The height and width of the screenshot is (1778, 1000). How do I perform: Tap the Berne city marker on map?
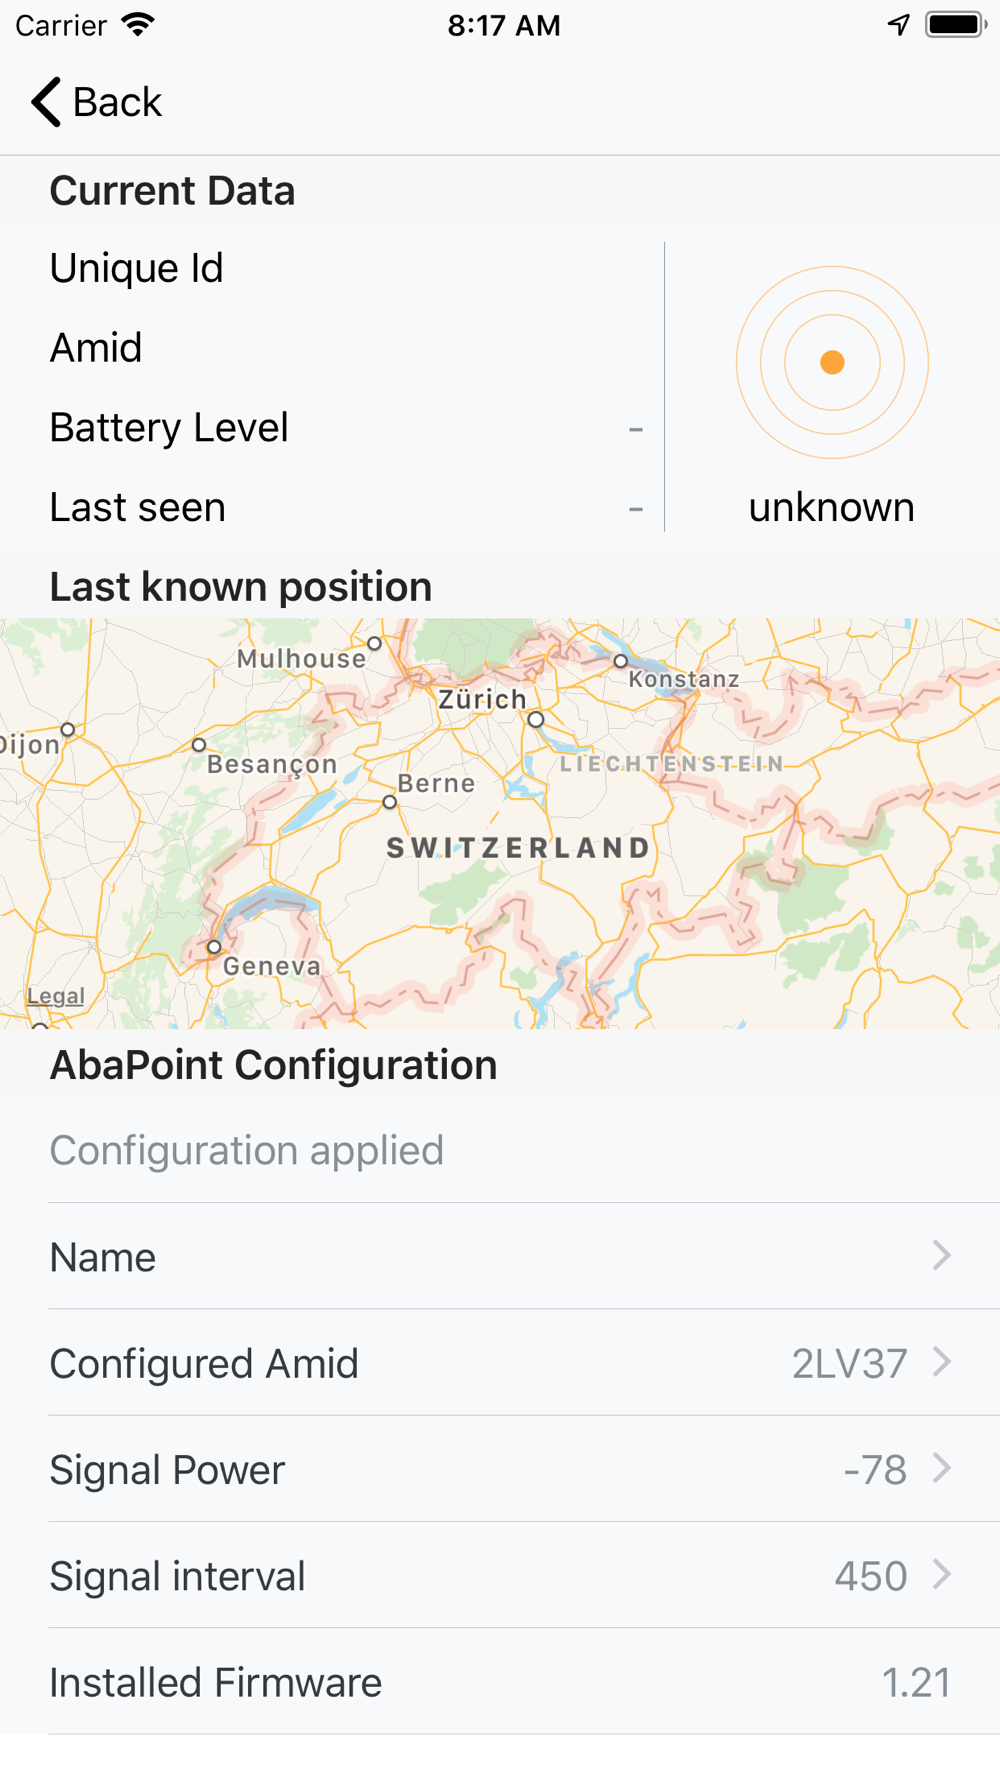pyautogui.click(x=390, y=802)
